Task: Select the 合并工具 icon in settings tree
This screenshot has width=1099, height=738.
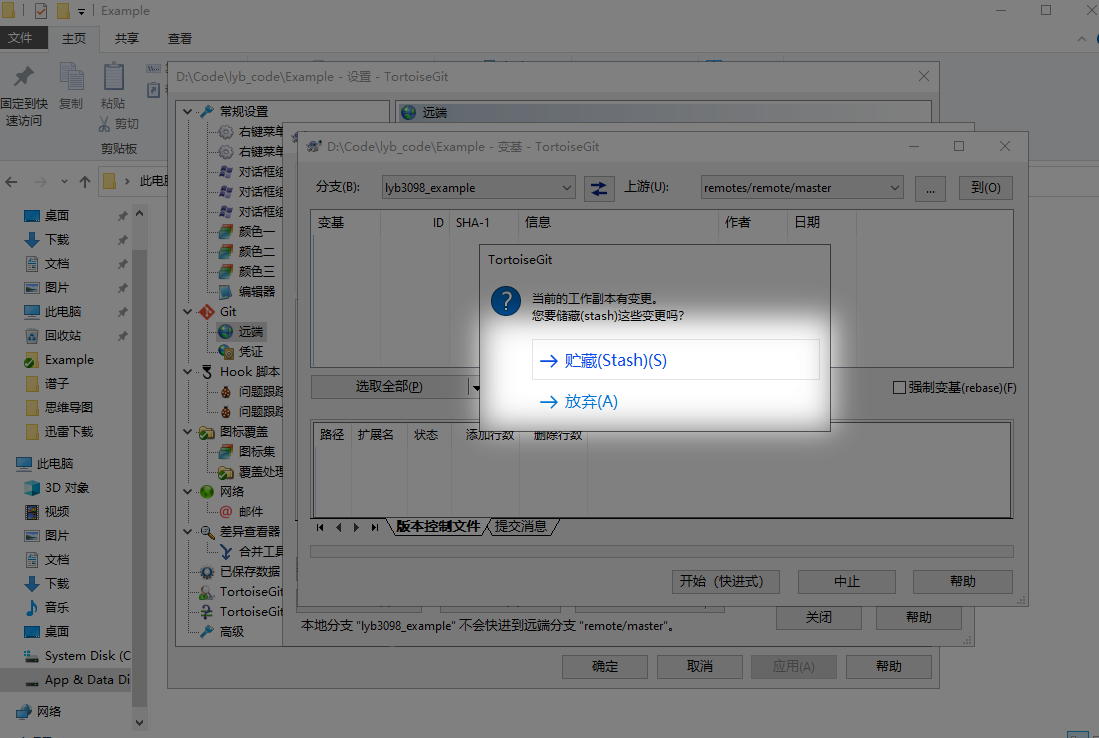Action: pos(226,552)
